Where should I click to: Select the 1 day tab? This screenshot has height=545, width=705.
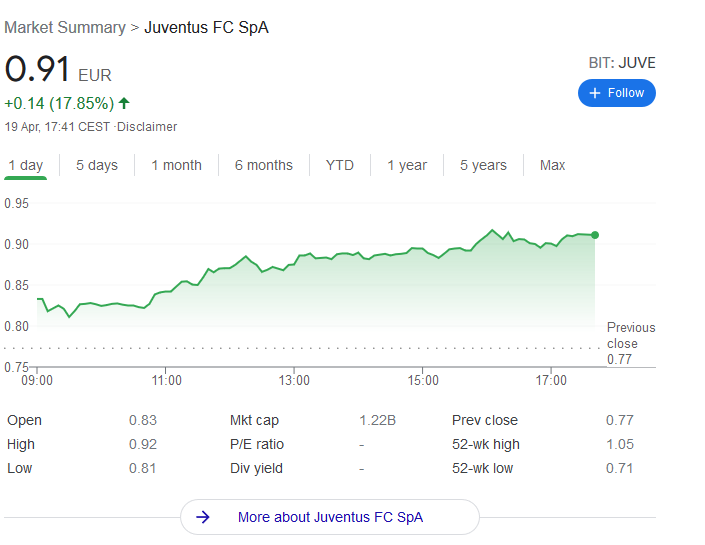26,165
